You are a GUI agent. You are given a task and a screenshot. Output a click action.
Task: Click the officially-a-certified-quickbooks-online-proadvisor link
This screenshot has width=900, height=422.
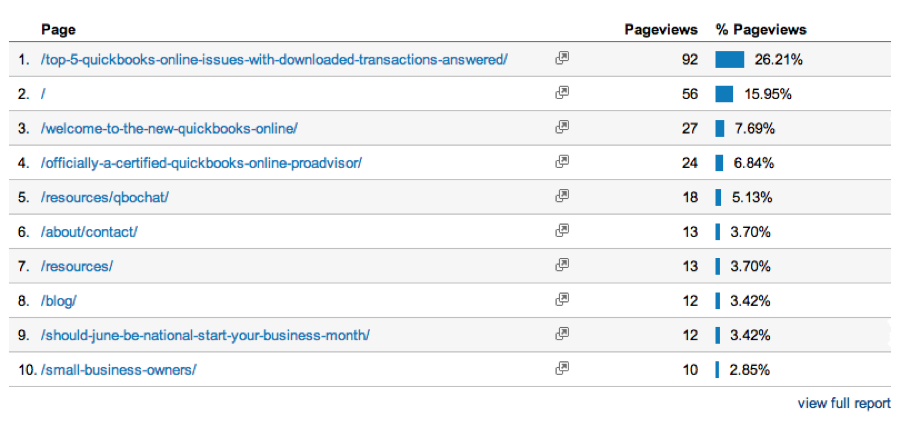[201, 163]
